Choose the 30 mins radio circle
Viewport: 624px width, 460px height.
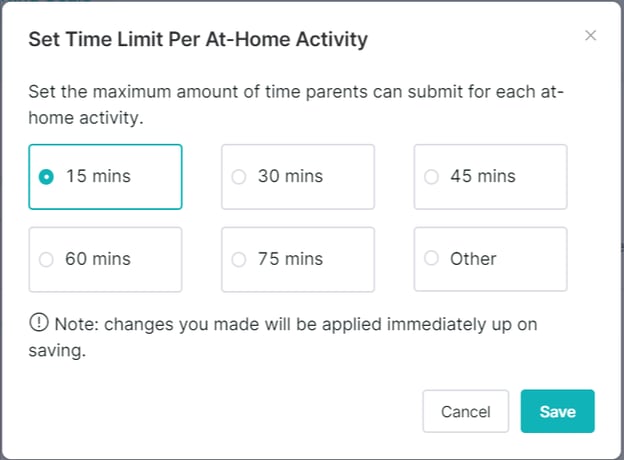(x=238, y=177)
